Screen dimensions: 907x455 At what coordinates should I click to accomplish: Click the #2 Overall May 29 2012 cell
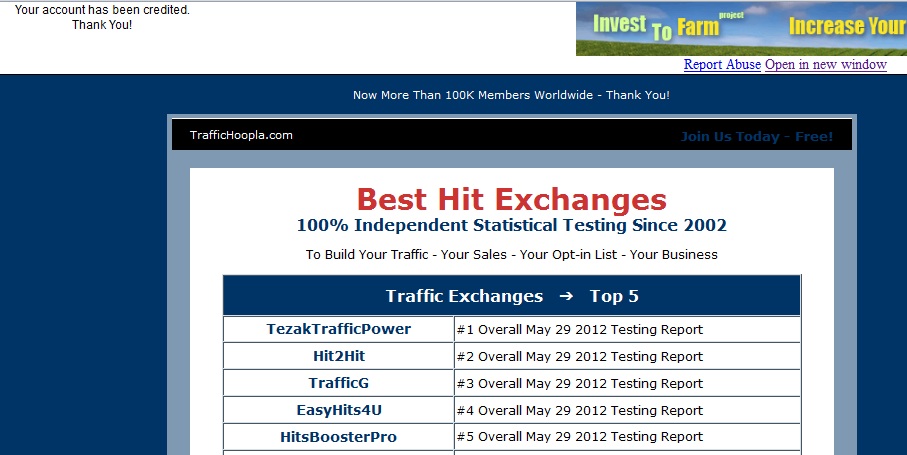pyautogui.click(x=627, y=356)
